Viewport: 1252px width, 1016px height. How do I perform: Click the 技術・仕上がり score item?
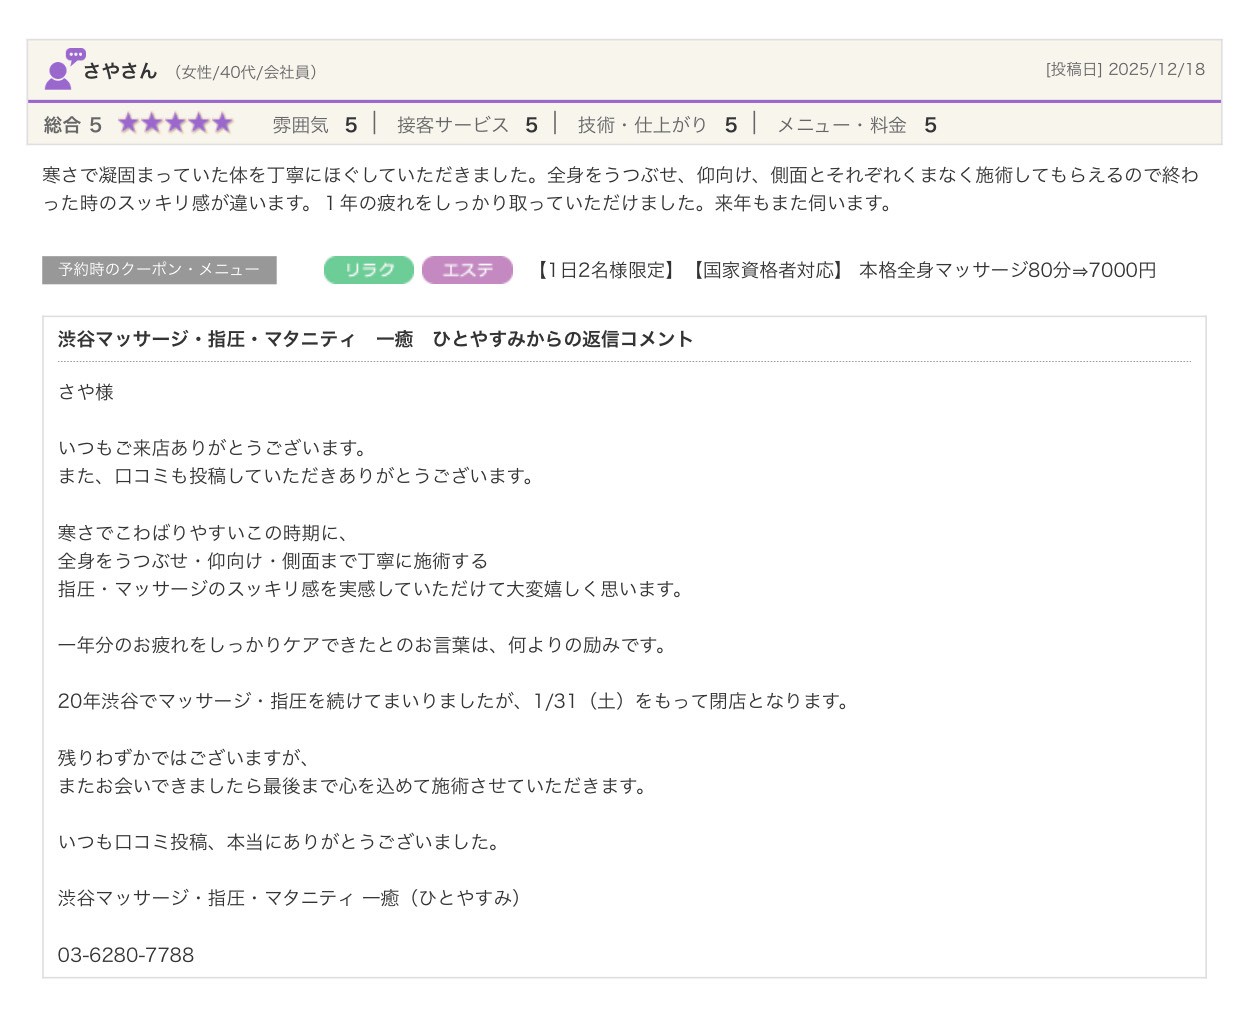point(657,125)
